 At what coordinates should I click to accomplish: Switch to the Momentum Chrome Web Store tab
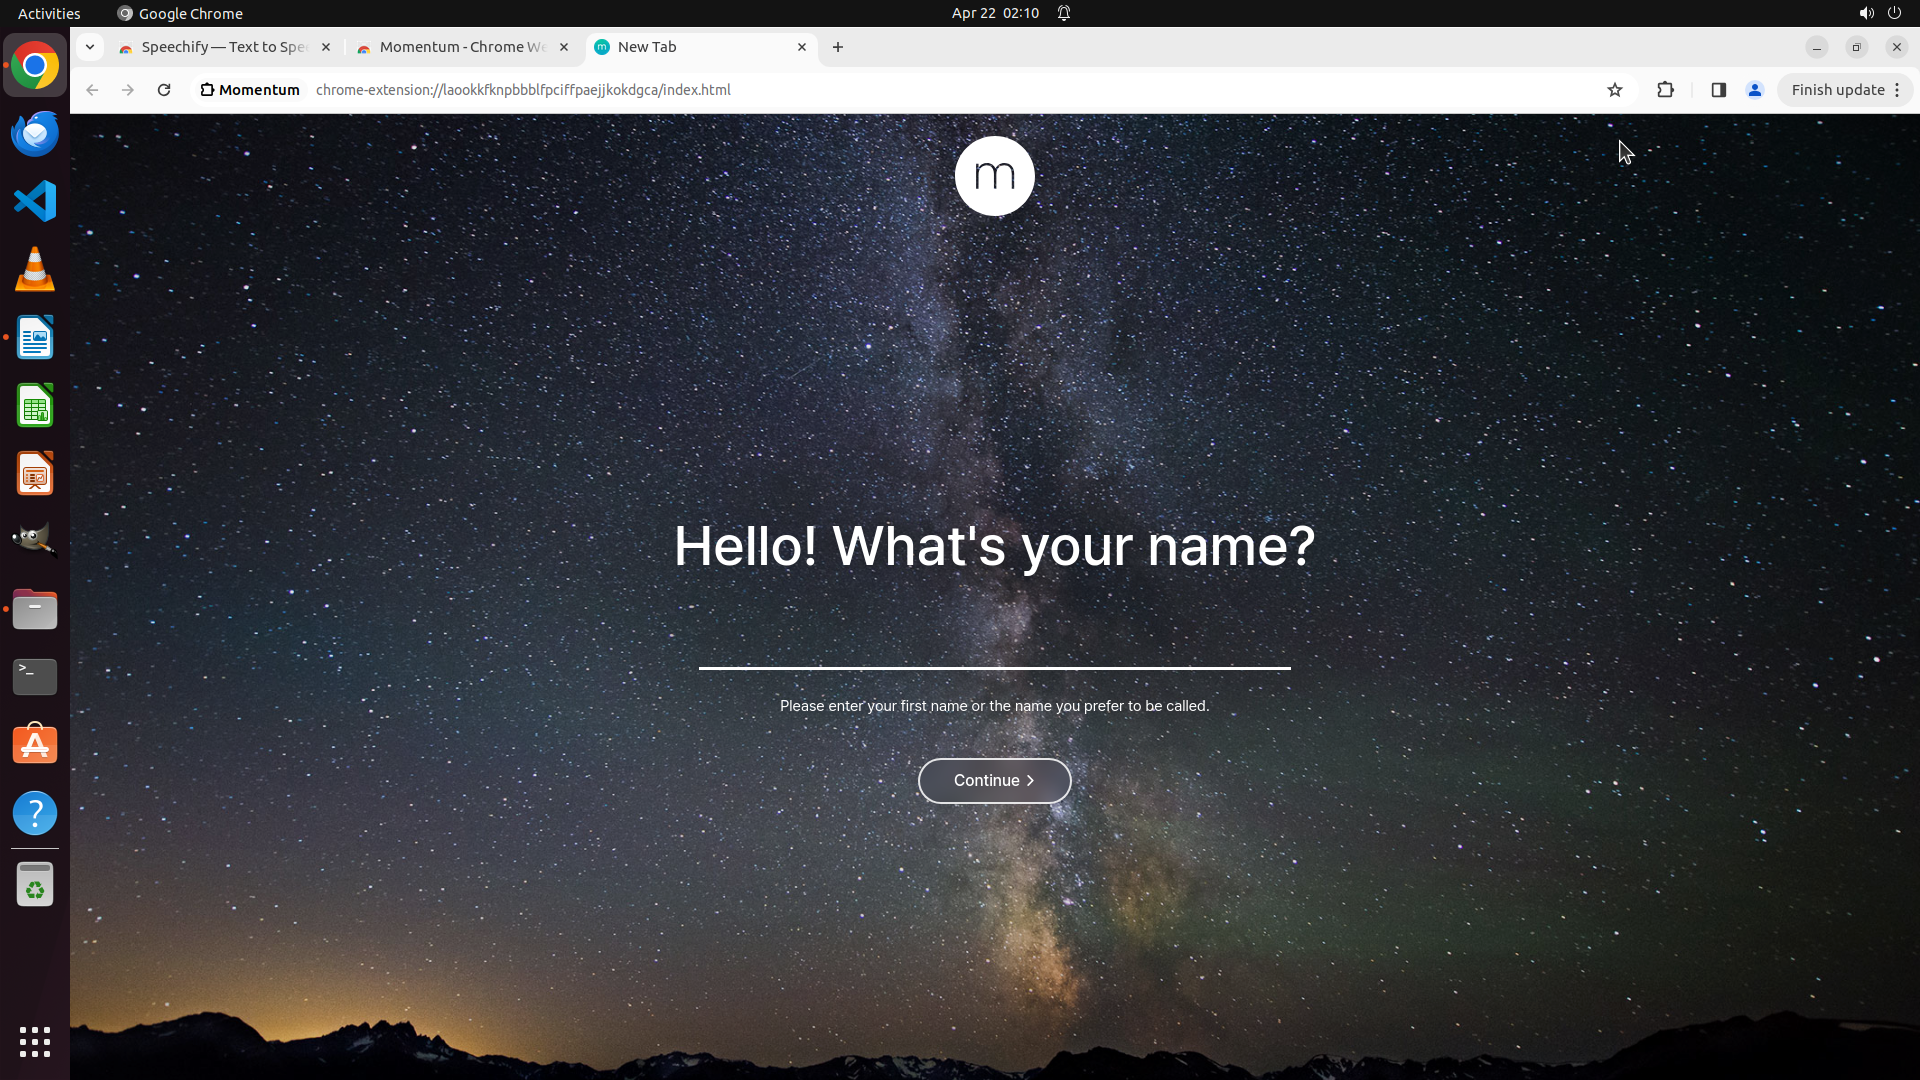tap(460, 47)
